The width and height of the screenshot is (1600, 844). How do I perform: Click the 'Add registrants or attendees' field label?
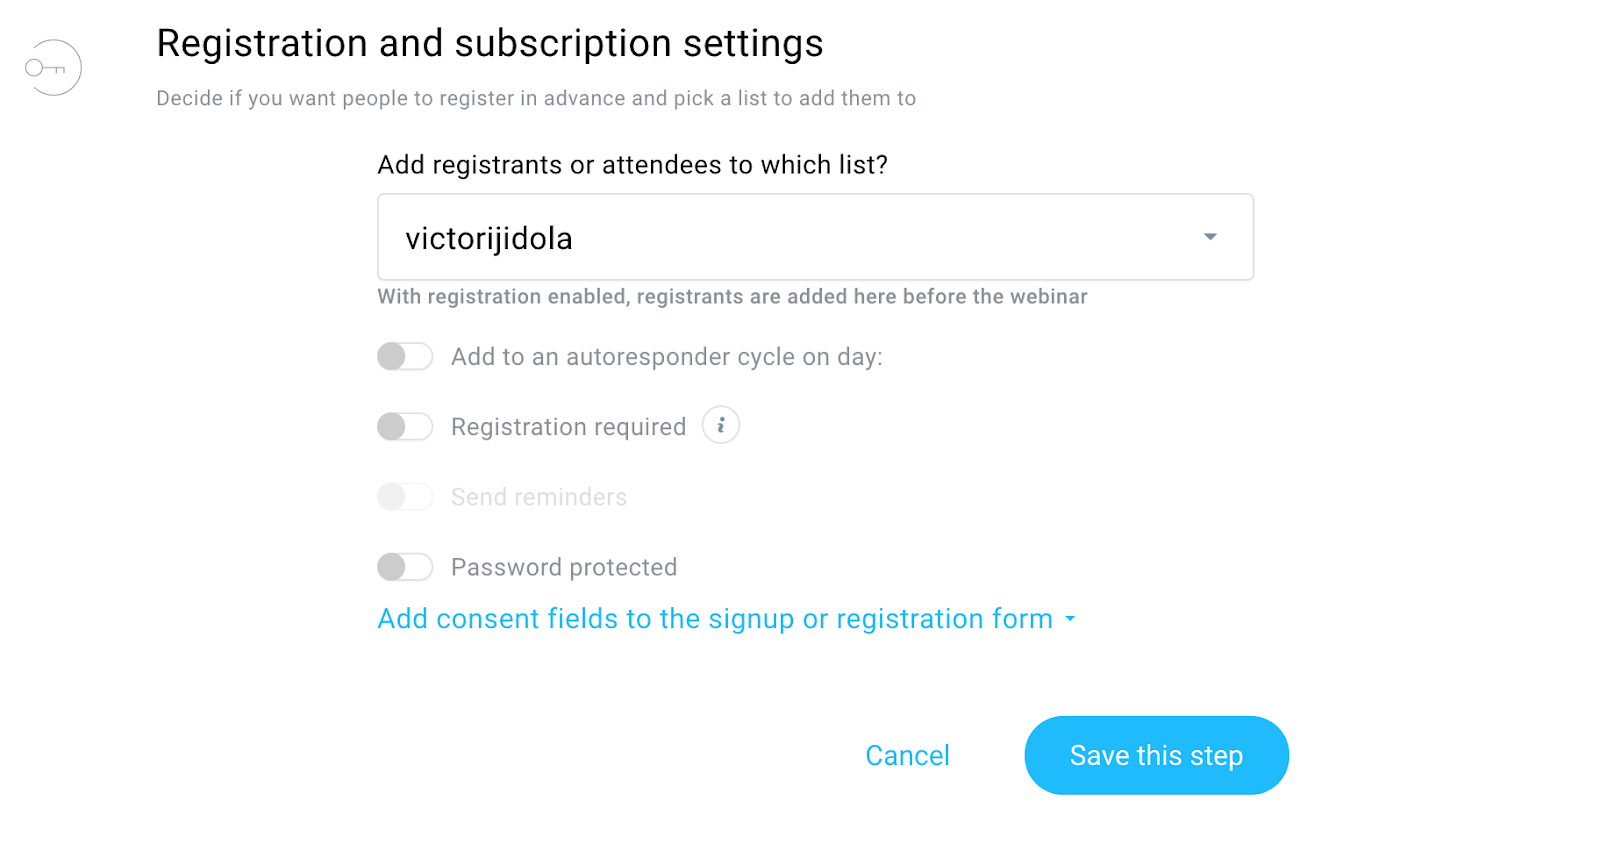pos(632,165)
